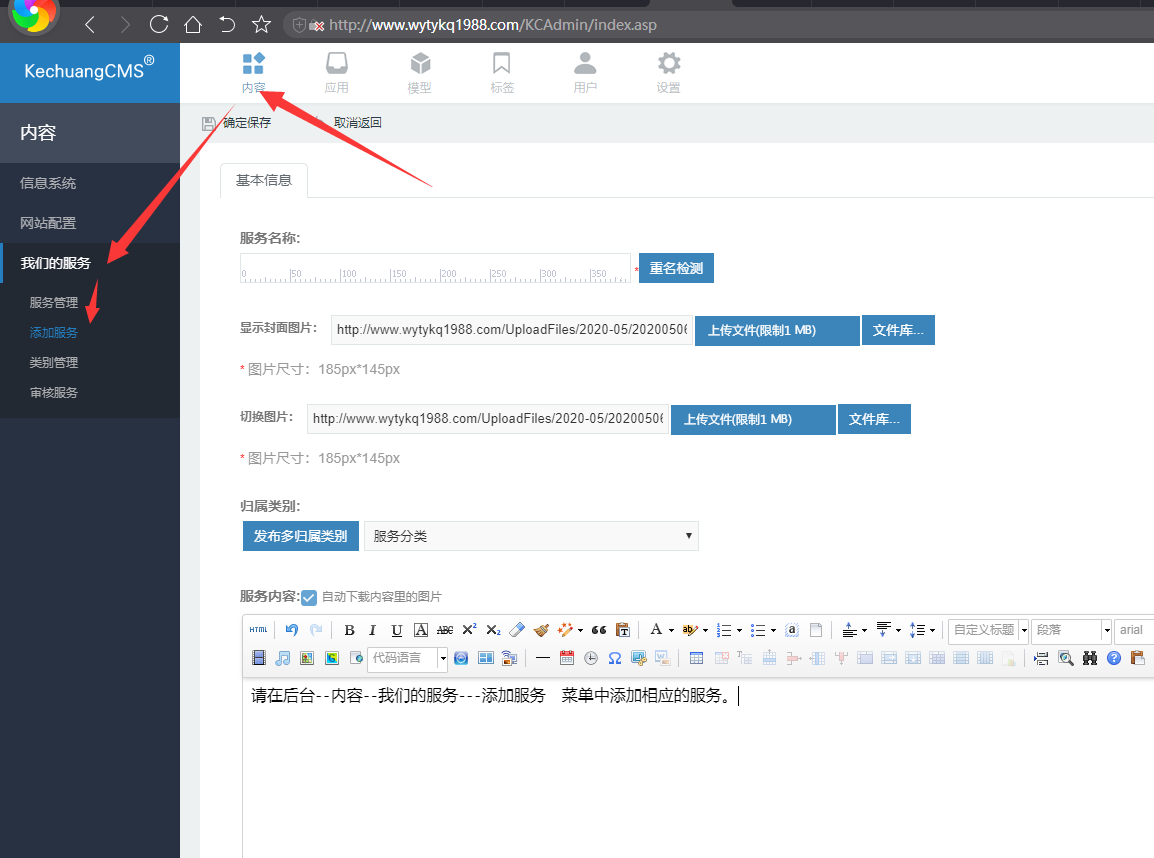Click the 服务名称 input field

coord(435,268)
